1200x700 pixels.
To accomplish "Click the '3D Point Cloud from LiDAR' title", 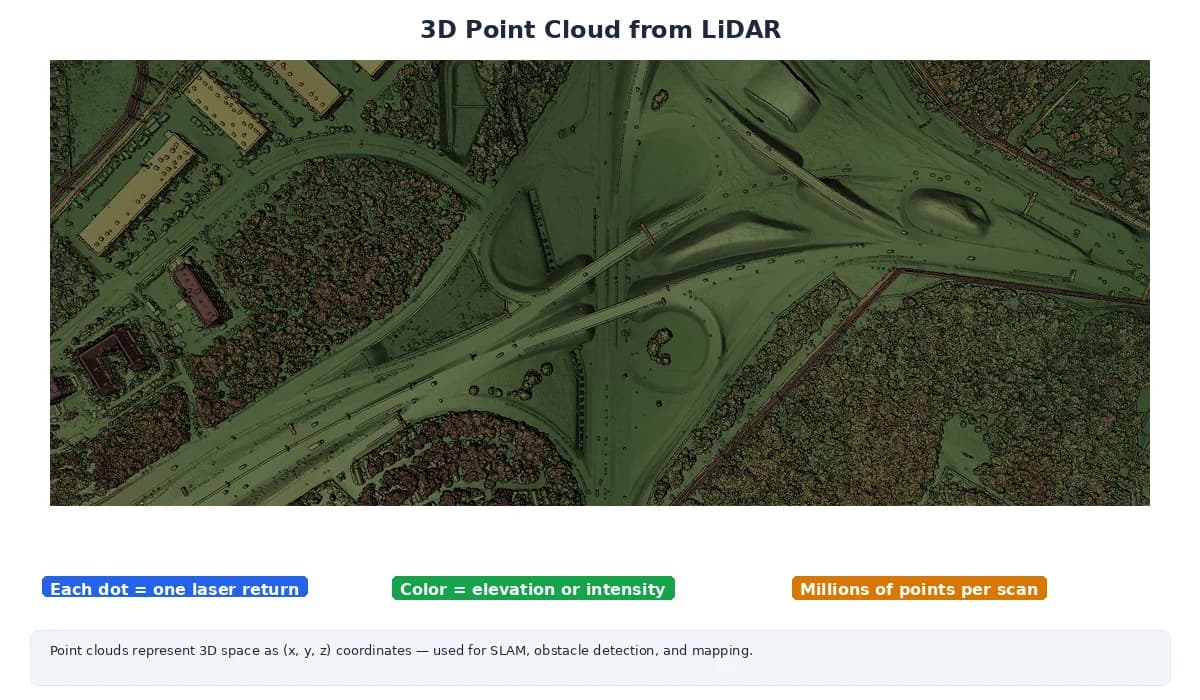I will (x=600, y=29).
